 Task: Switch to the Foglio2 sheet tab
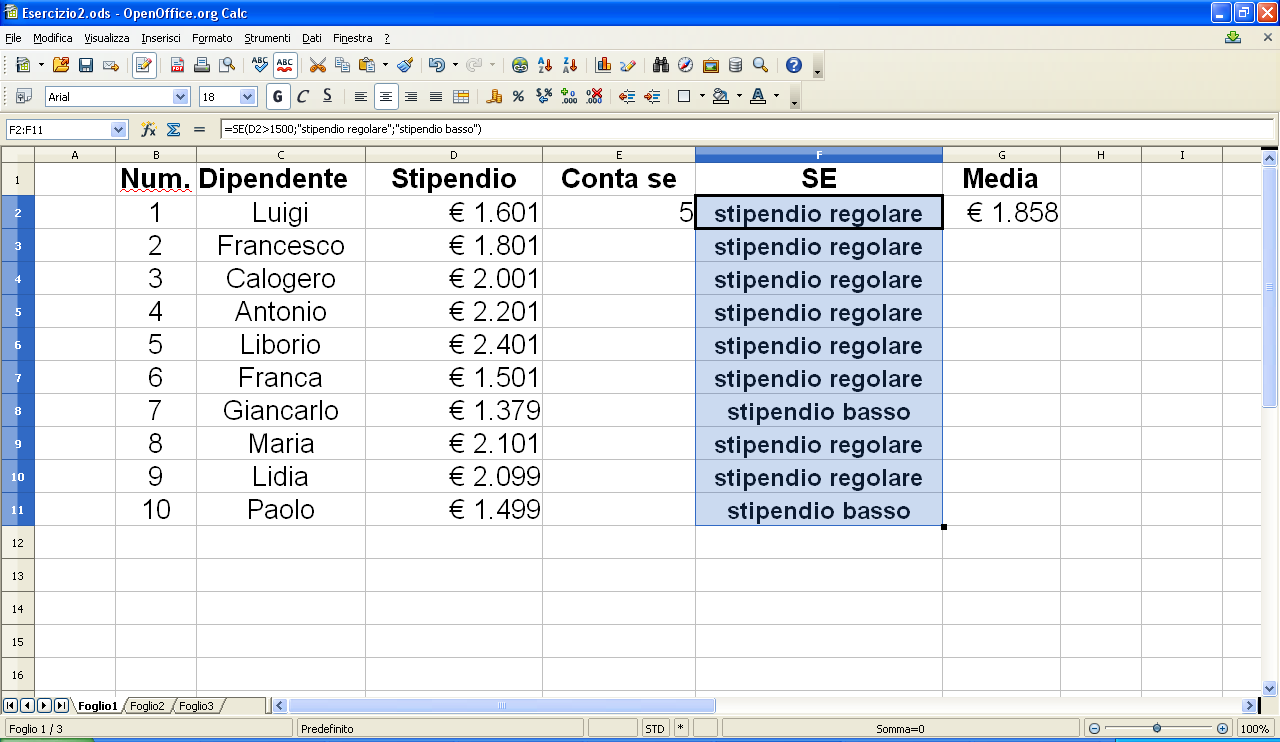pyautogui.click(x=147, y=706)
